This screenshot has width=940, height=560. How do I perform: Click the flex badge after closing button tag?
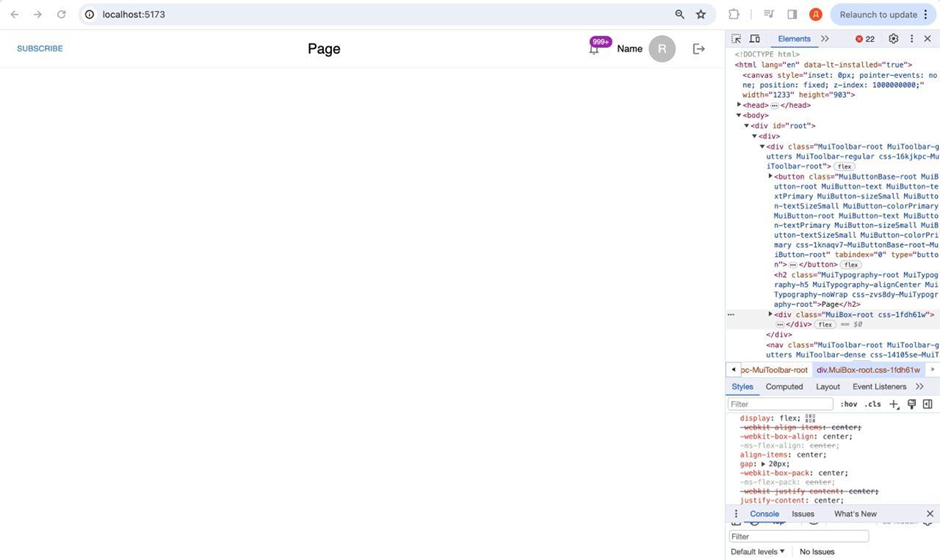click(x=851, y=264)
